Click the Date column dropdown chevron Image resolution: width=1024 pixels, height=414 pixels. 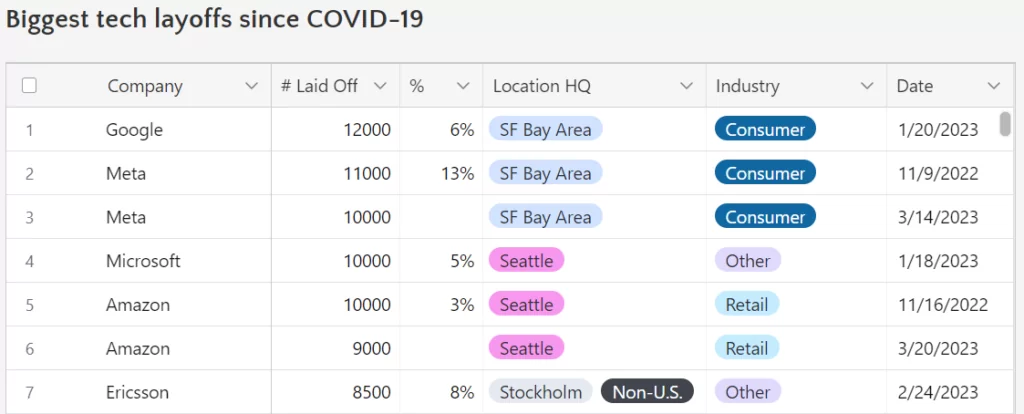[993, 86]
